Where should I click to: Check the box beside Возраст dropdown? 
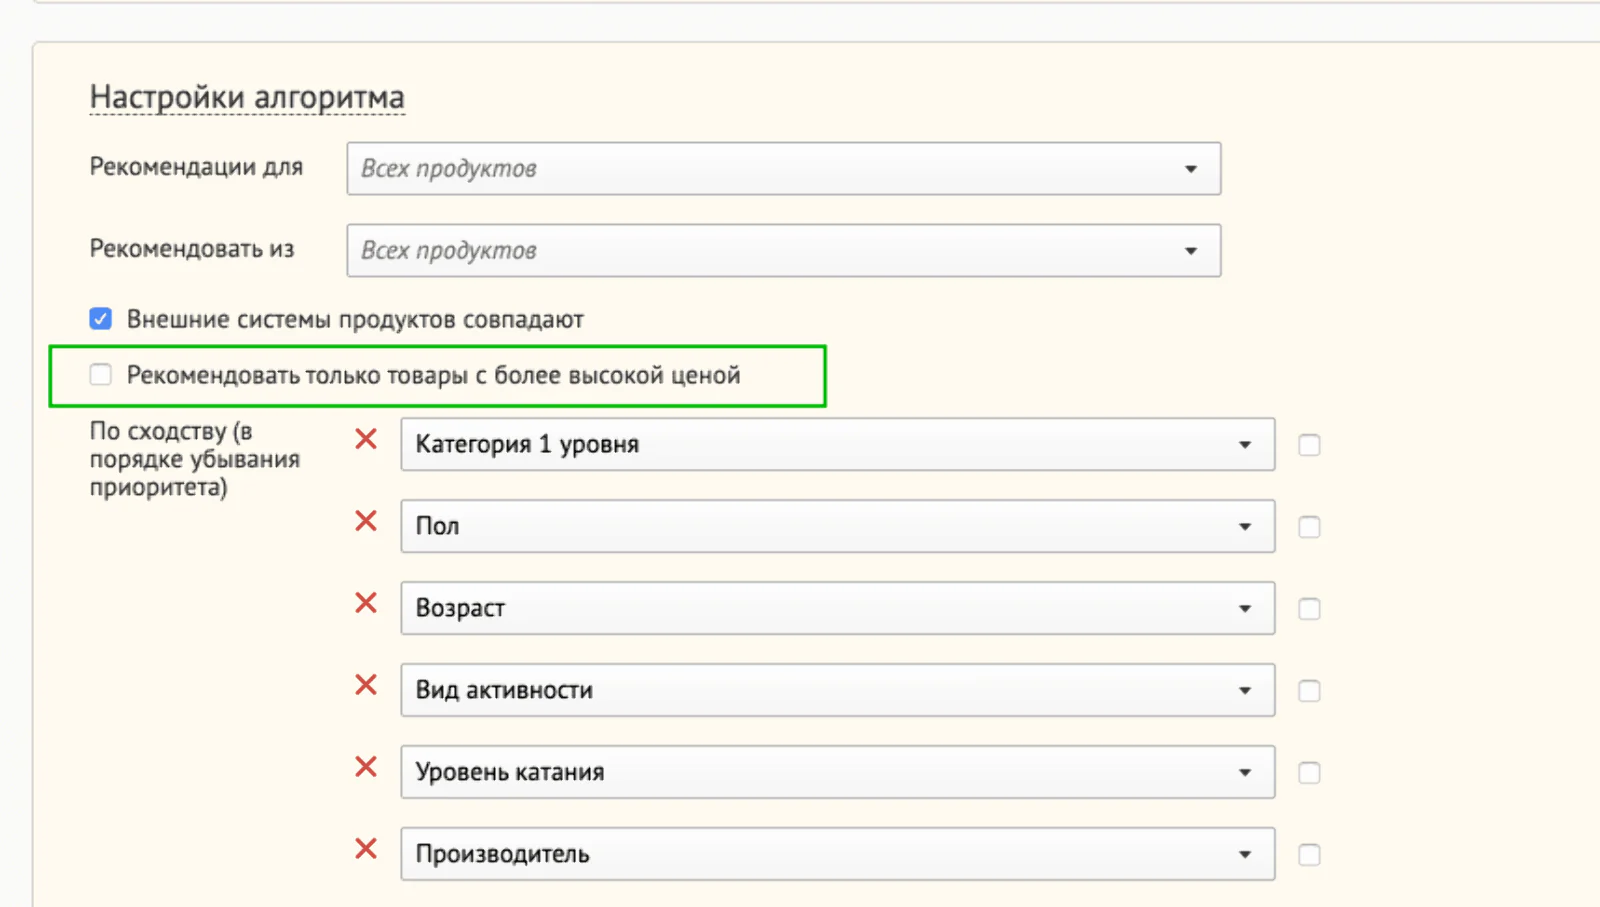pyautogui.click(x=1309, y=609)
